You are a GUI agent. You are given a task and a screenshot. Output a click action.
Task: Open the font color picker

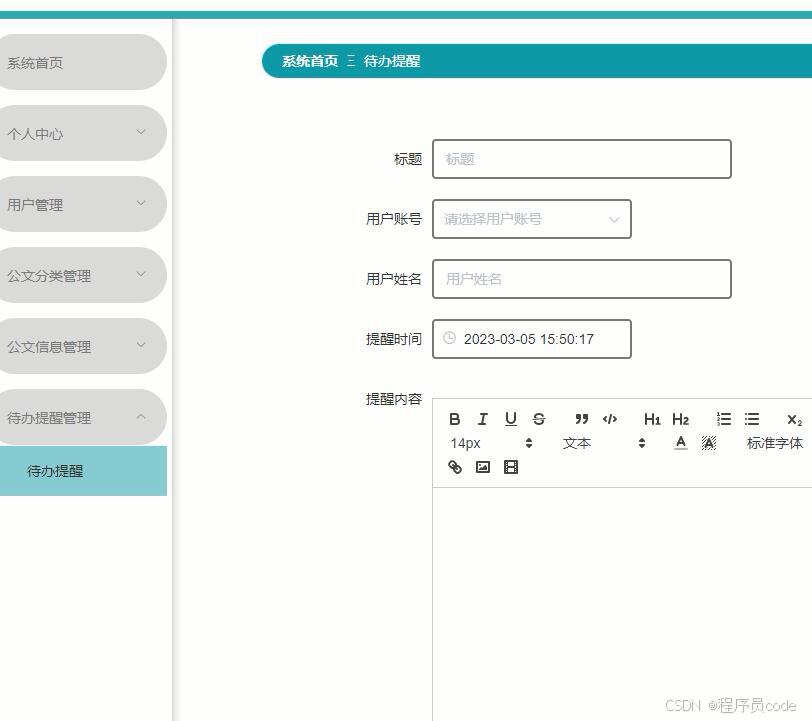point(680,443)
